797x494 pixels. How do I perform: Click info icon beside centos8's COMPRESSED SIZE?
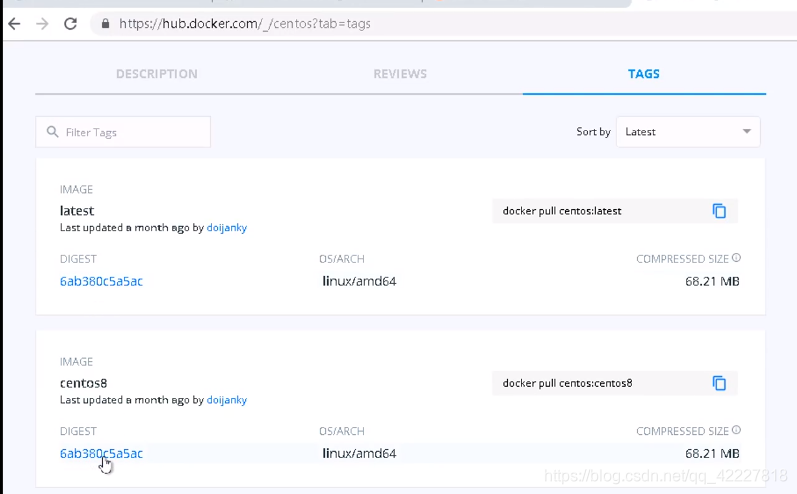(736, 430)
